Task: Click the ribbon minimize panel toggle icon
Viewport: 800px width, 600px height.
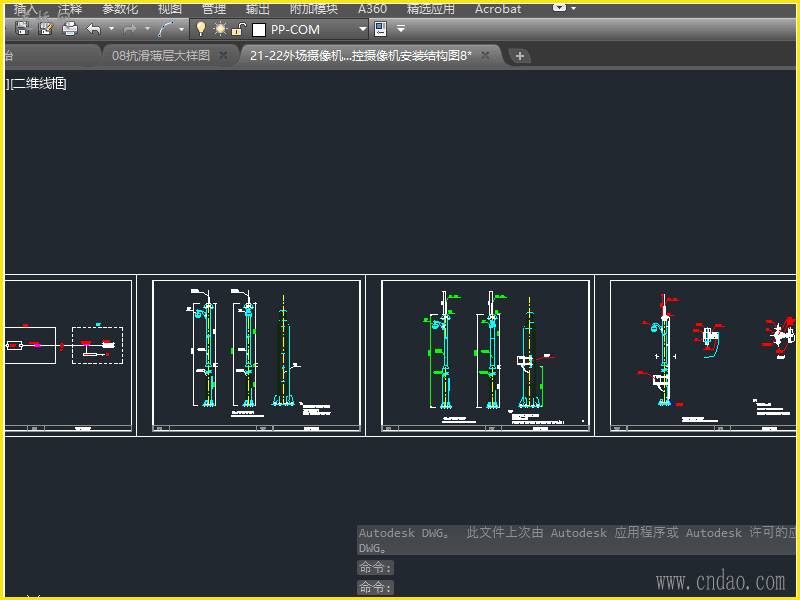Action: tap(560, 8)
